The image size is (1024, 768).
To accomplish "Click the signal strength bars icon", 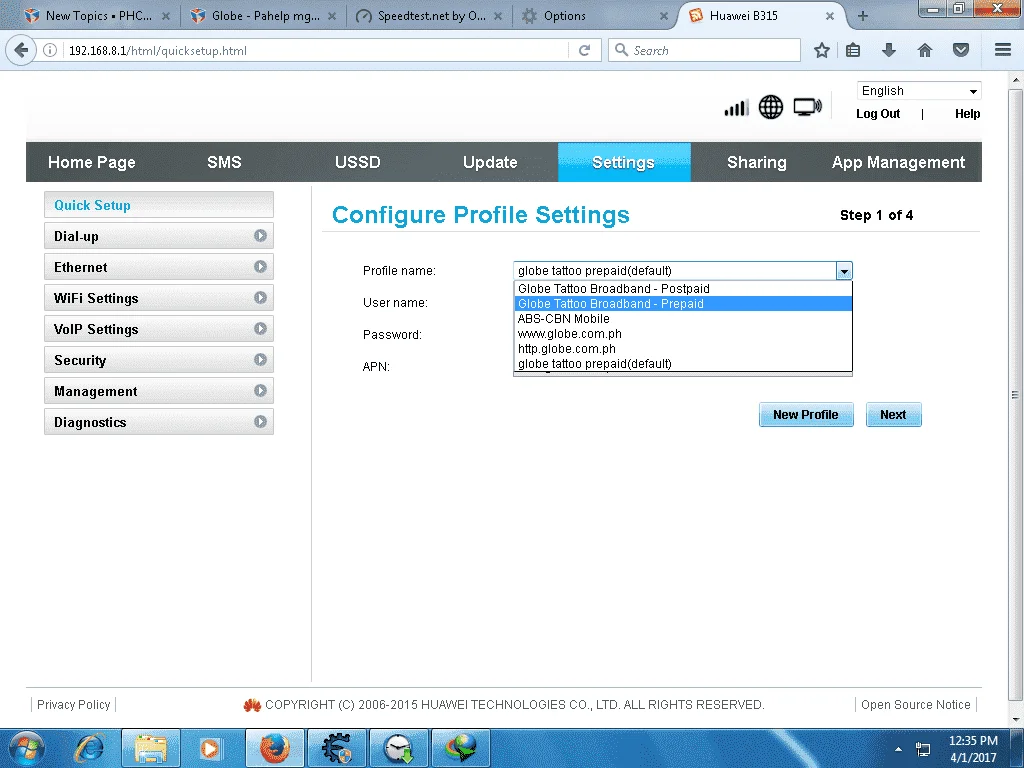I will click(x=736, y=108).
